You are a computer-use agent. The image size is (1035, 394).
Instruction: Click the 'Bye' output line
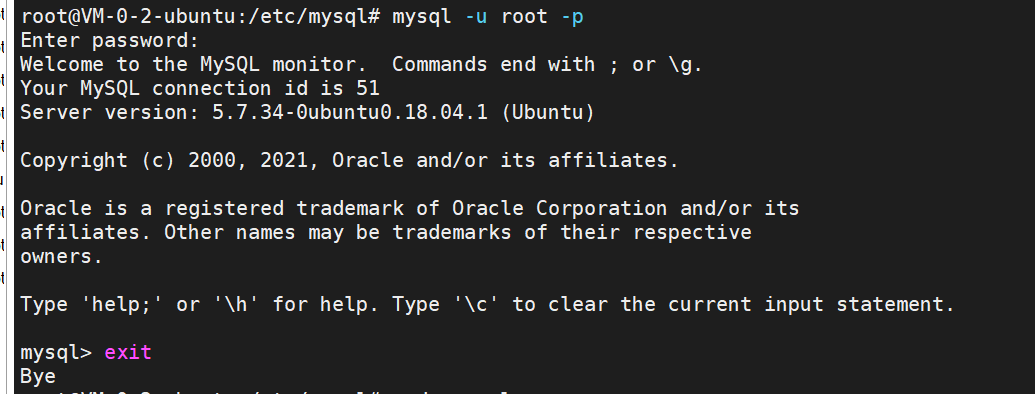[x=38, y=377]
